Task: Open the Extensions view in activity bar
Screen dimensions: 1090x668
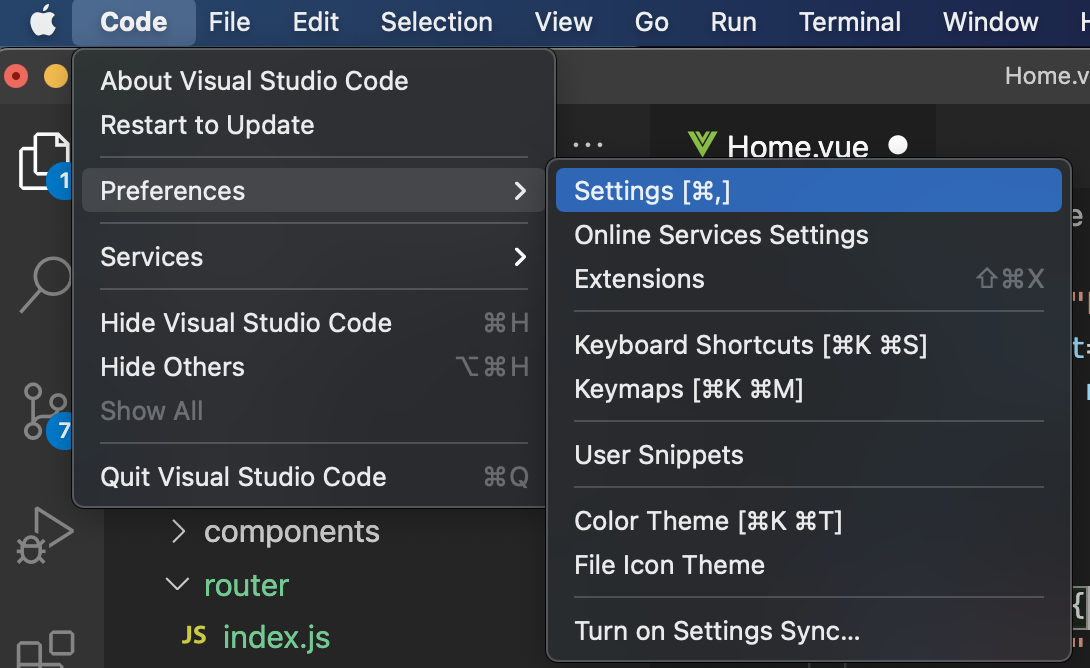Action: (x=46, y=649)
